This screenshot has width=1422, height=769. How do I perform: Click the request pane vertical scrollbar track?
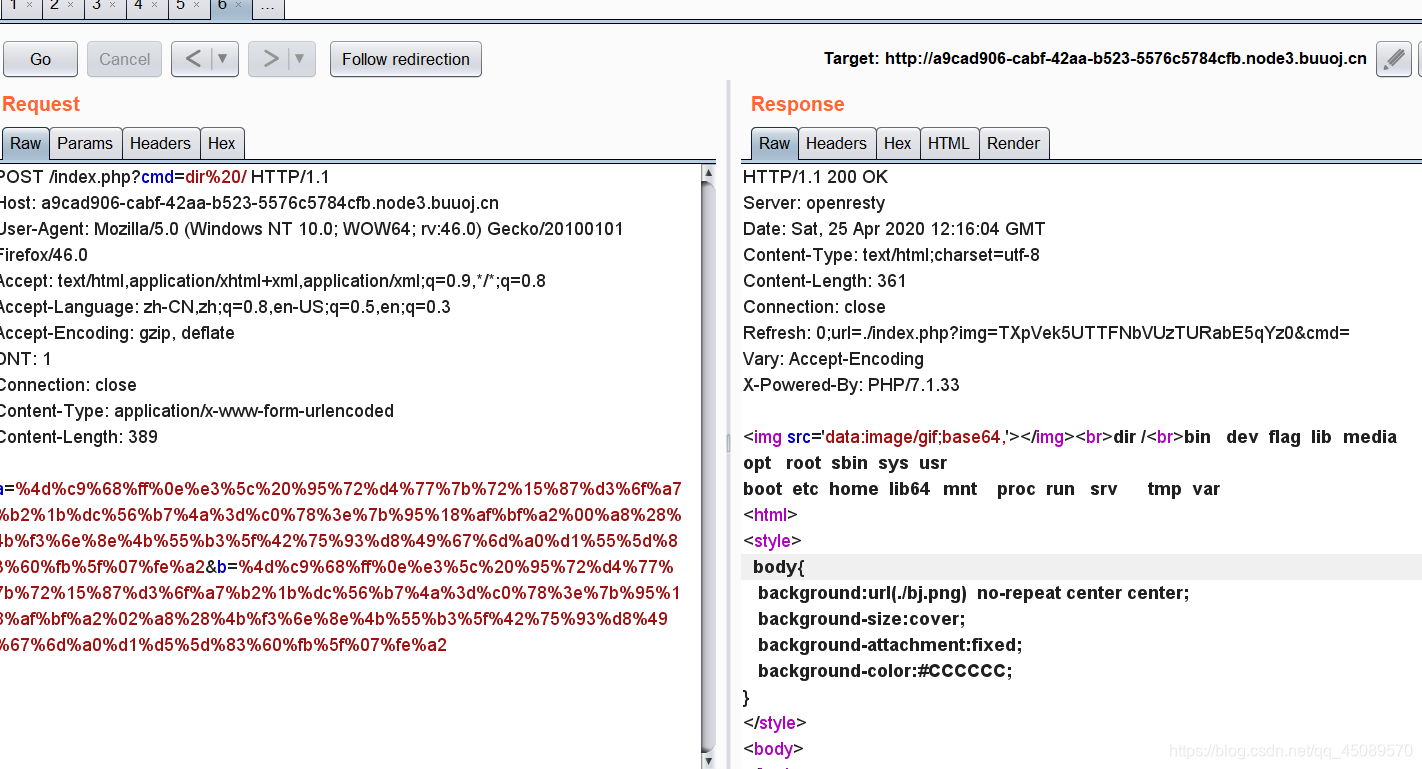(x=709, y=466)
